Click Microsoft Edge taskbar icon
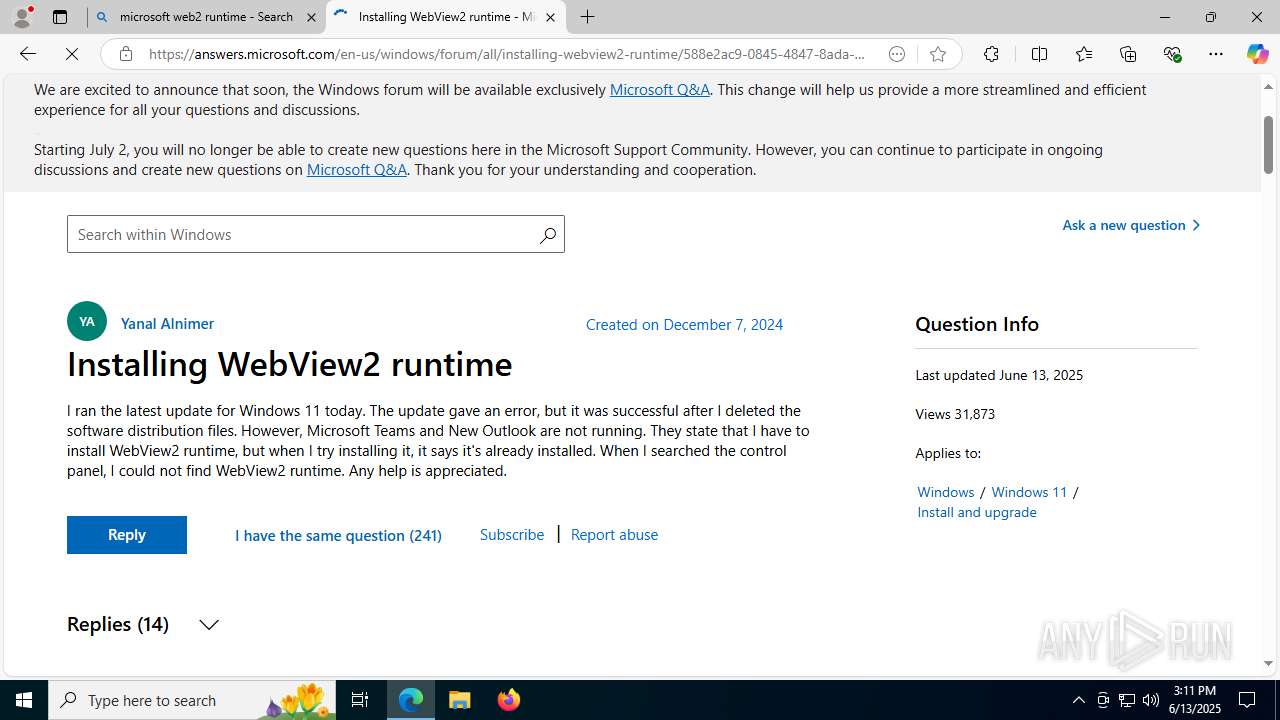1280x720 pixels. click(411, 700)
